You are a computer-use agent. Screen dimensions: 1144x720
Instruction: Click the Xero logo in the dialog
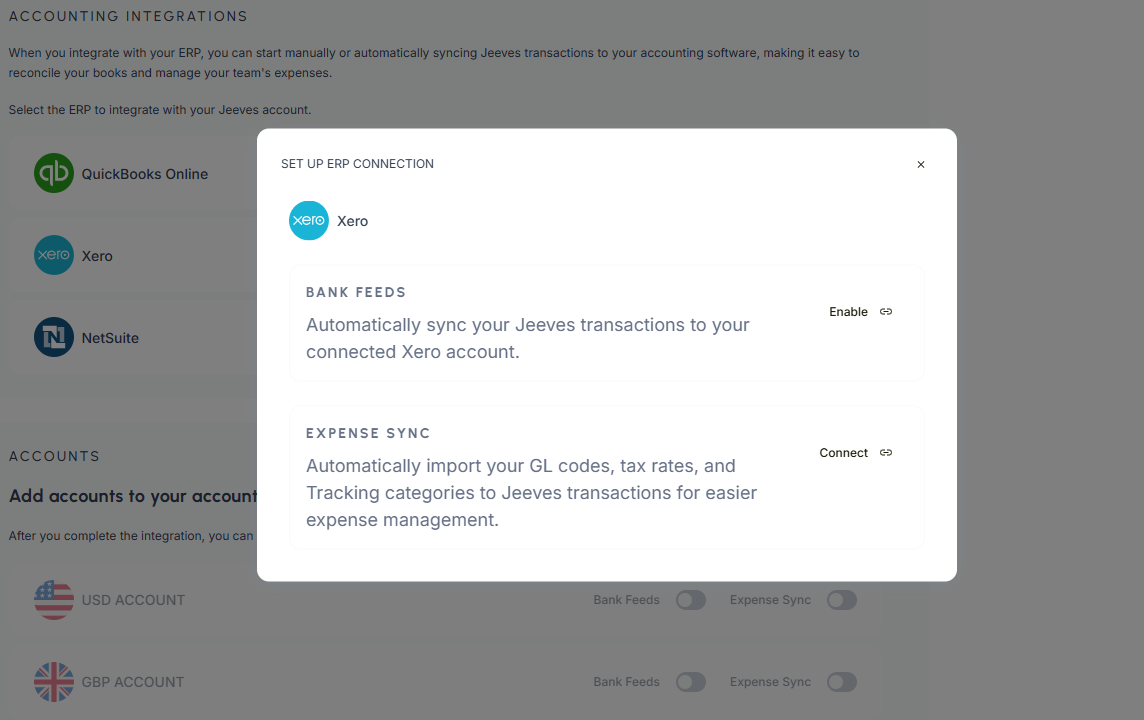309,221
